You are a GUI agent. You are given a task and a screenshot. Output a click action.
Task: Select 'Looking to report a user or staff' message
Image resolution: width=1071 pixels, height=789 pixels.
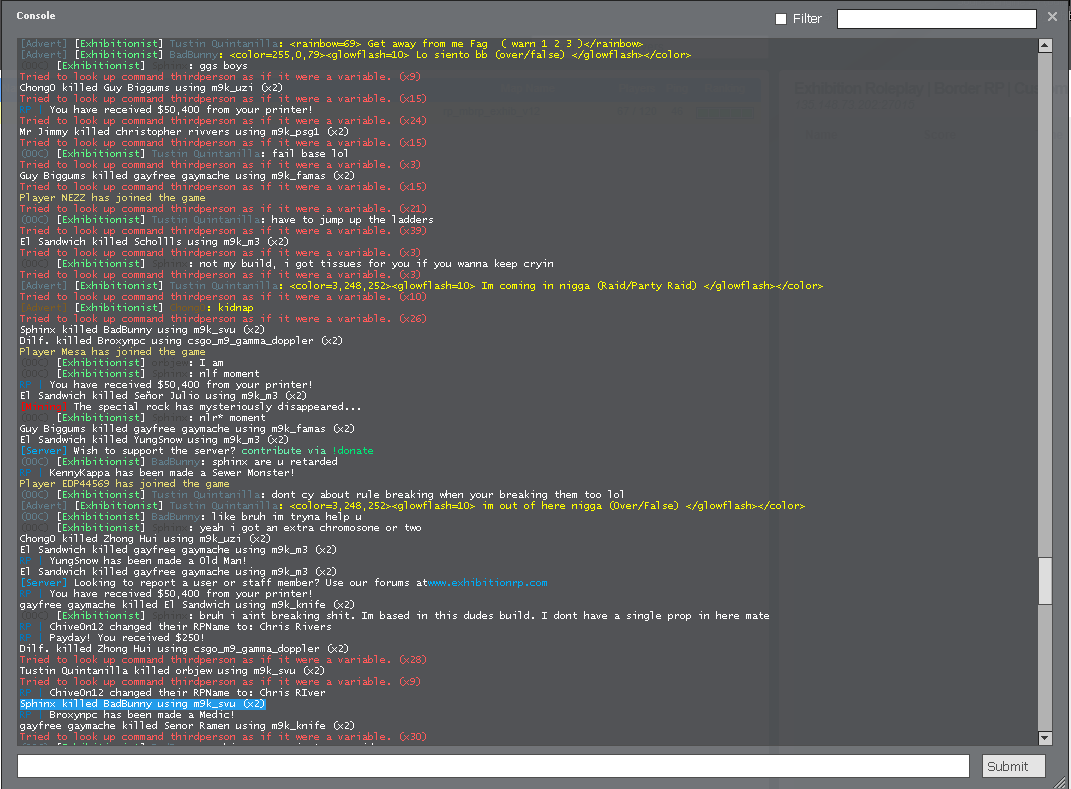point(283,583)
